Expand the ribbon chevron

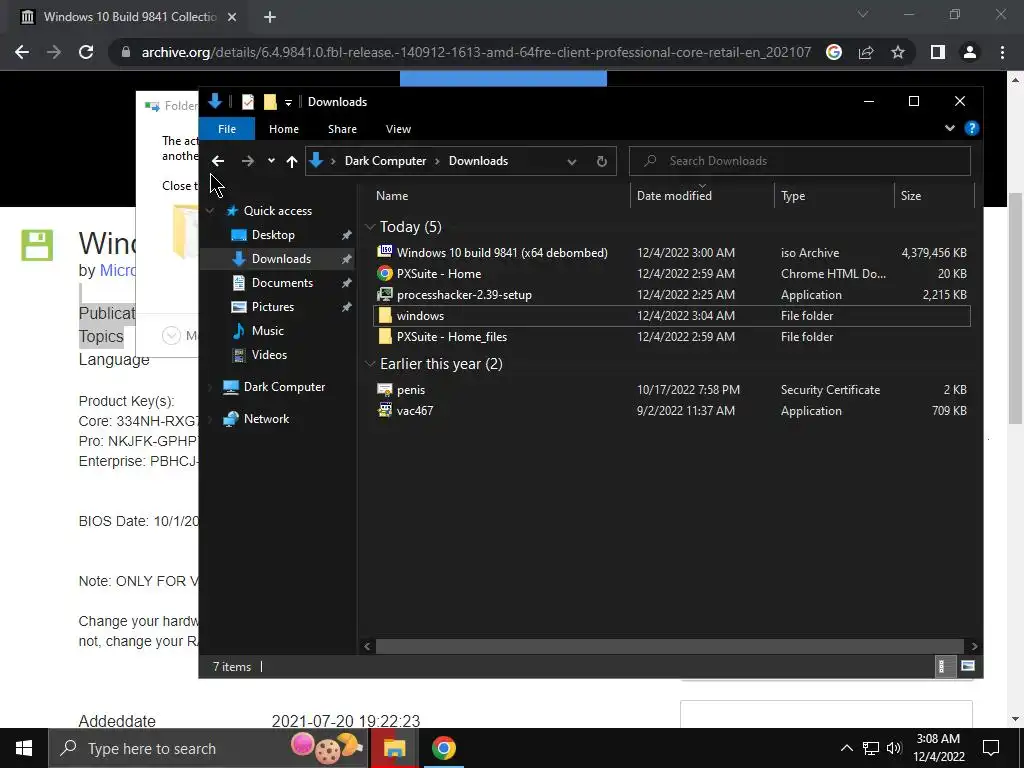(950, 128)
